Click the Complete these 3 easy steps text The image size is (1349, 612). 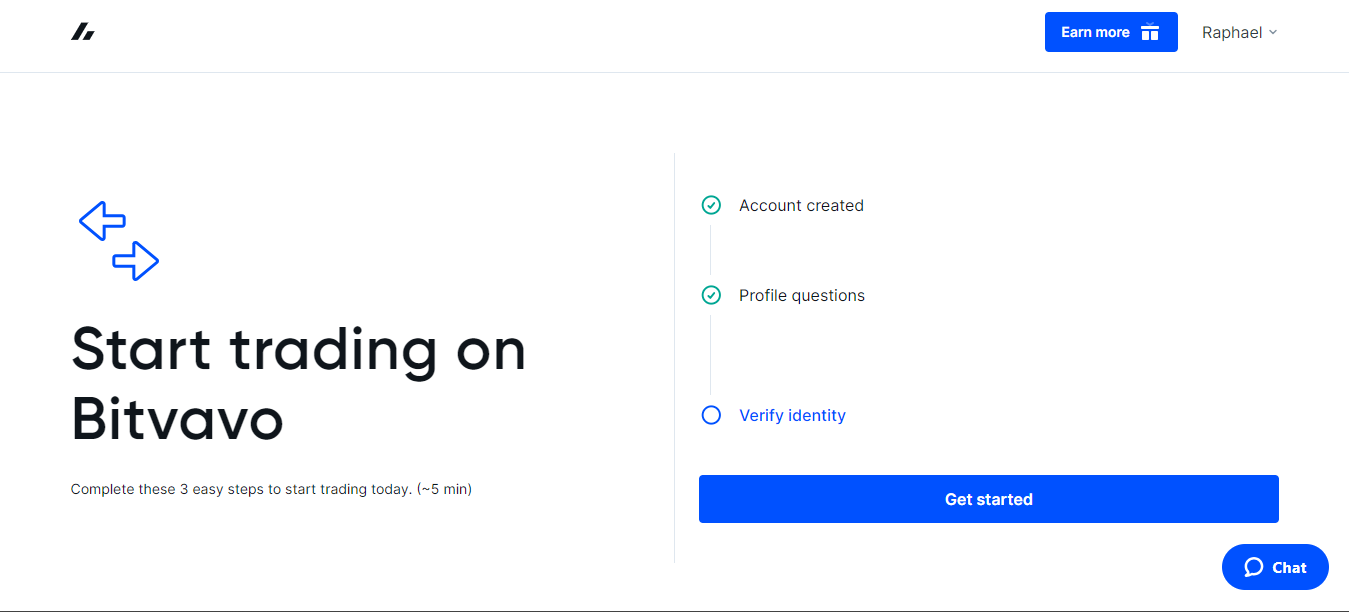pyautogui.click(x=271, y=489)
